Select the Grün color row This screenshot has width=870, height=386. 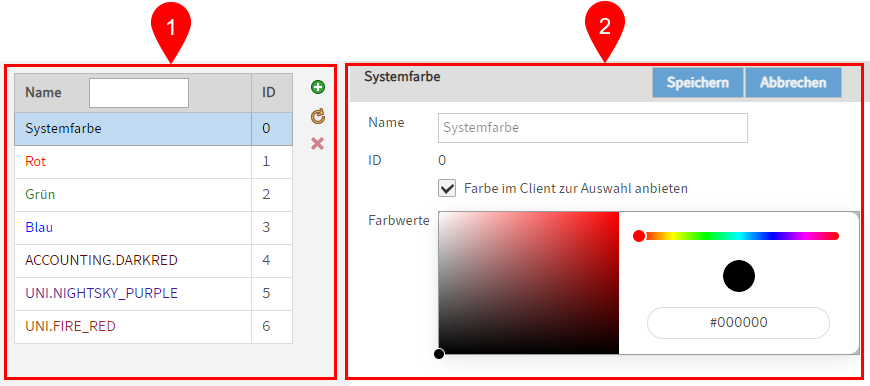point(153,195)
